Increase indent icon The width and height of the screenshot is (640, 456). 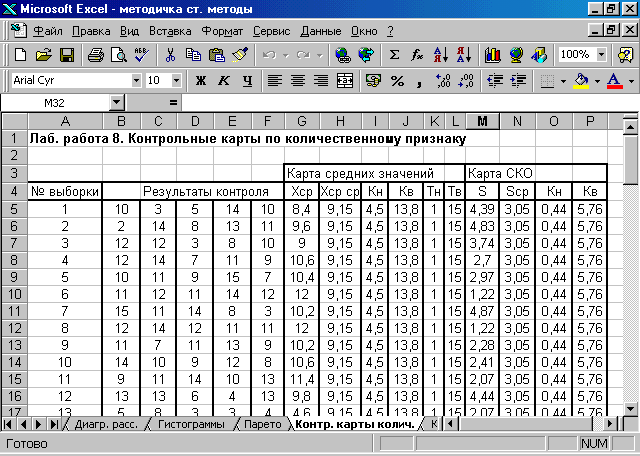point(518,80)
